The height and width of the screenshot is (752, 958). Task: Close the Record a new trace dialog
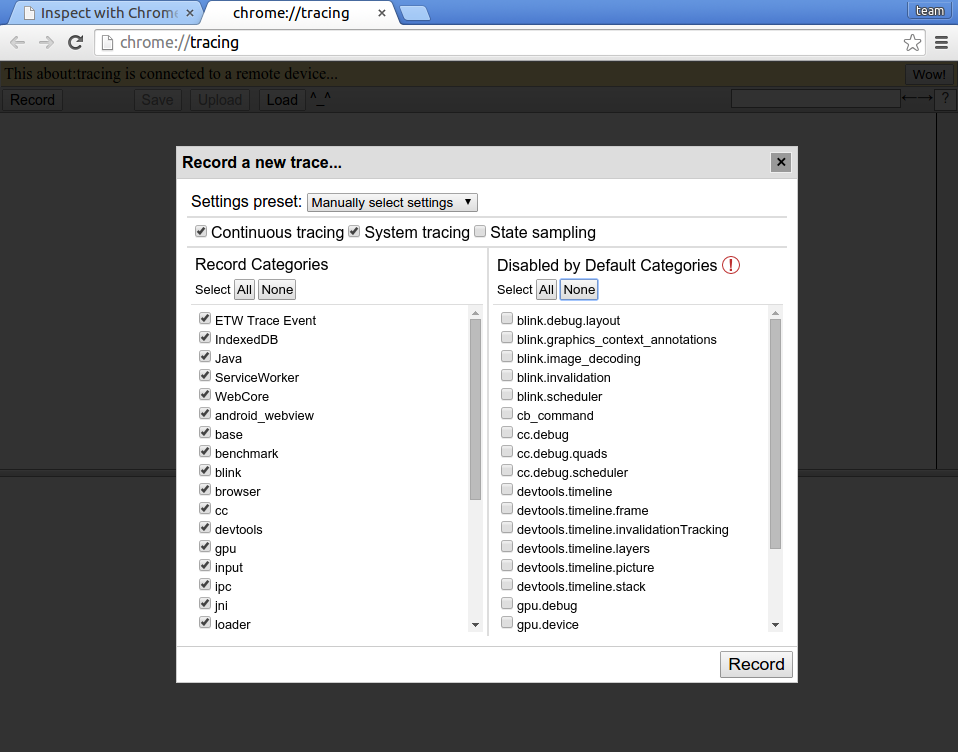782,163
